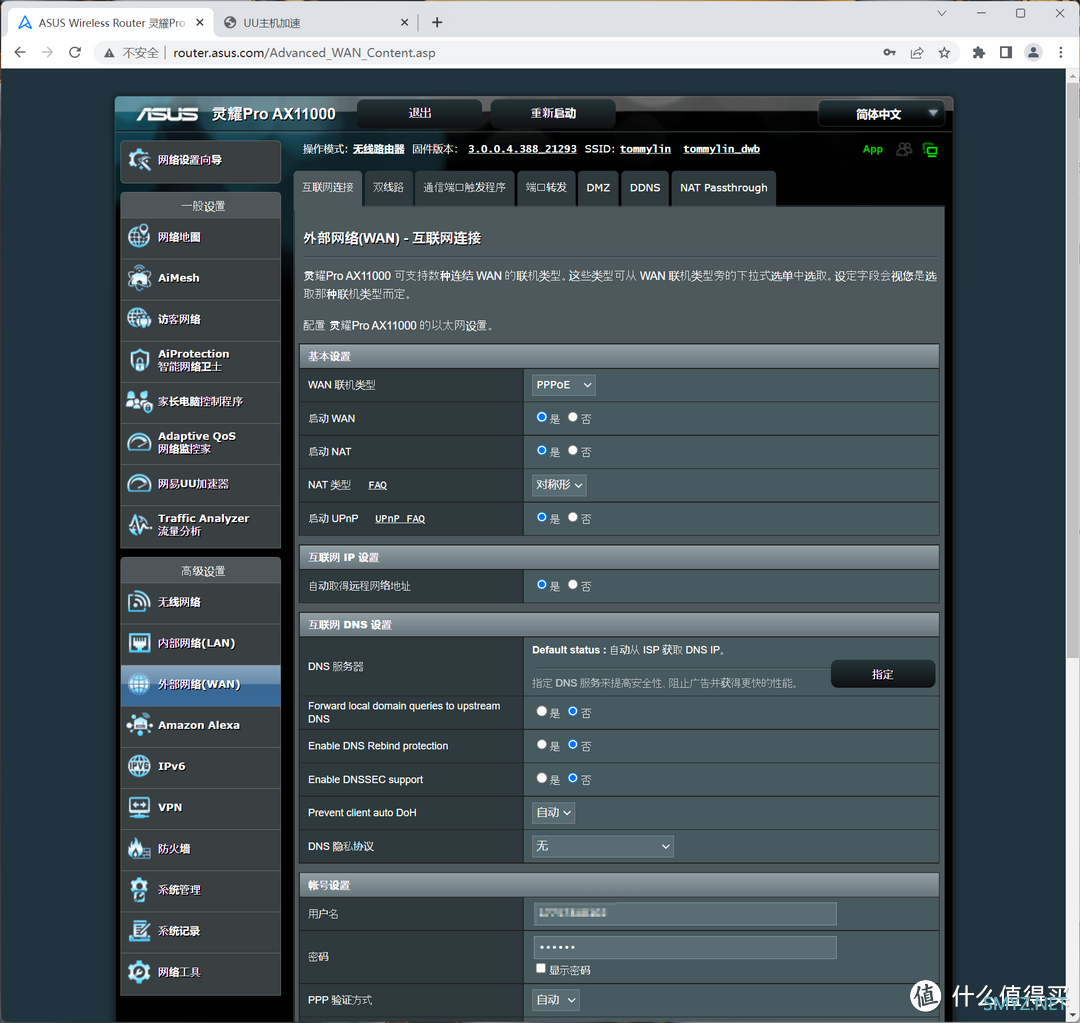Screen dimensions: 1080x1023
Task: Click the page vertical scrollbar
Action: [x=1072, y=372]
